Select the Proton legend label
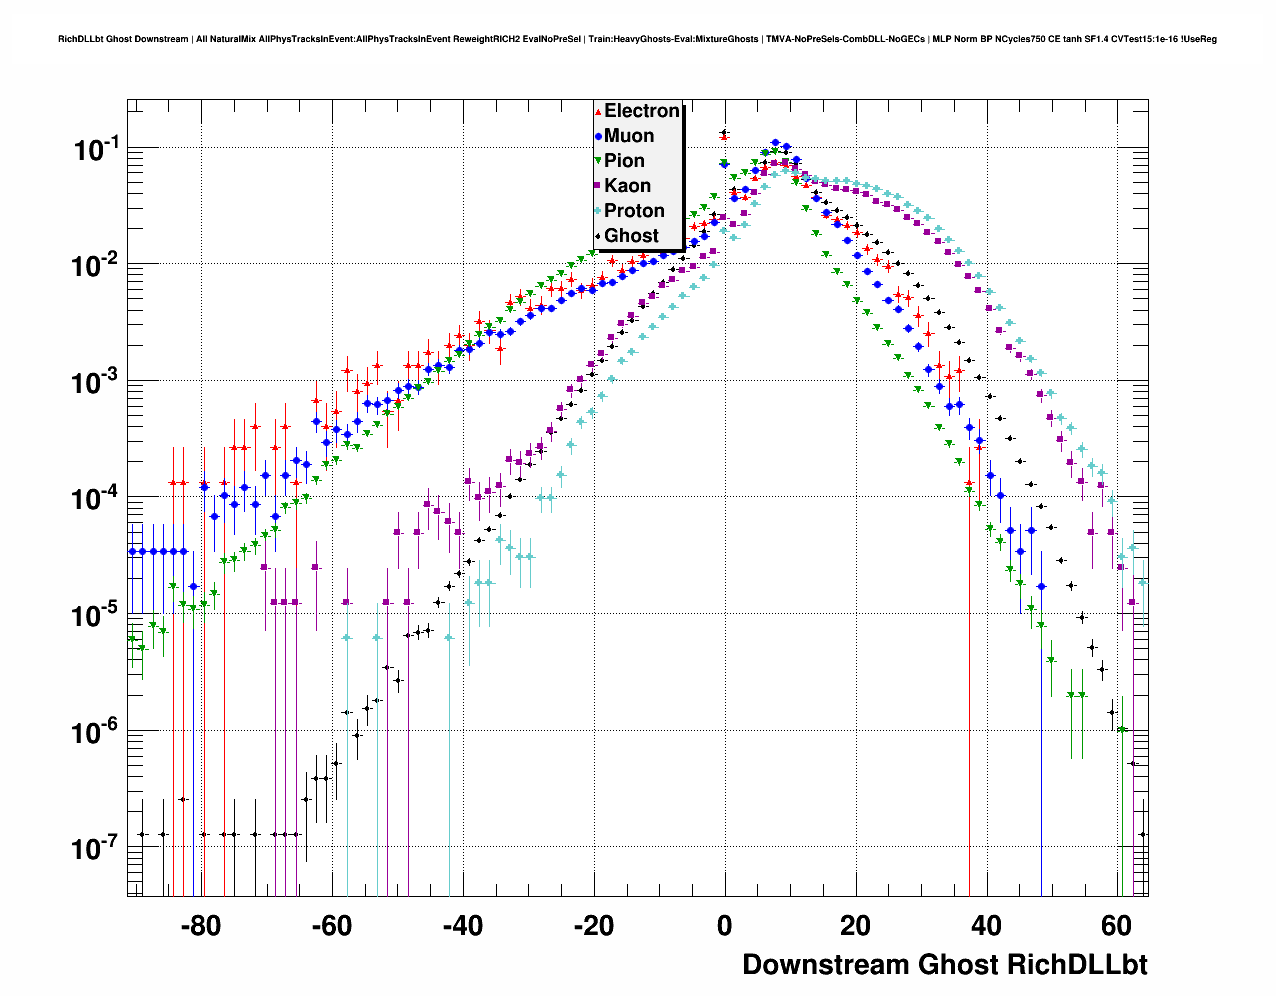The height and width of the screenshot is (996, 1276). [x=634, y=211]
